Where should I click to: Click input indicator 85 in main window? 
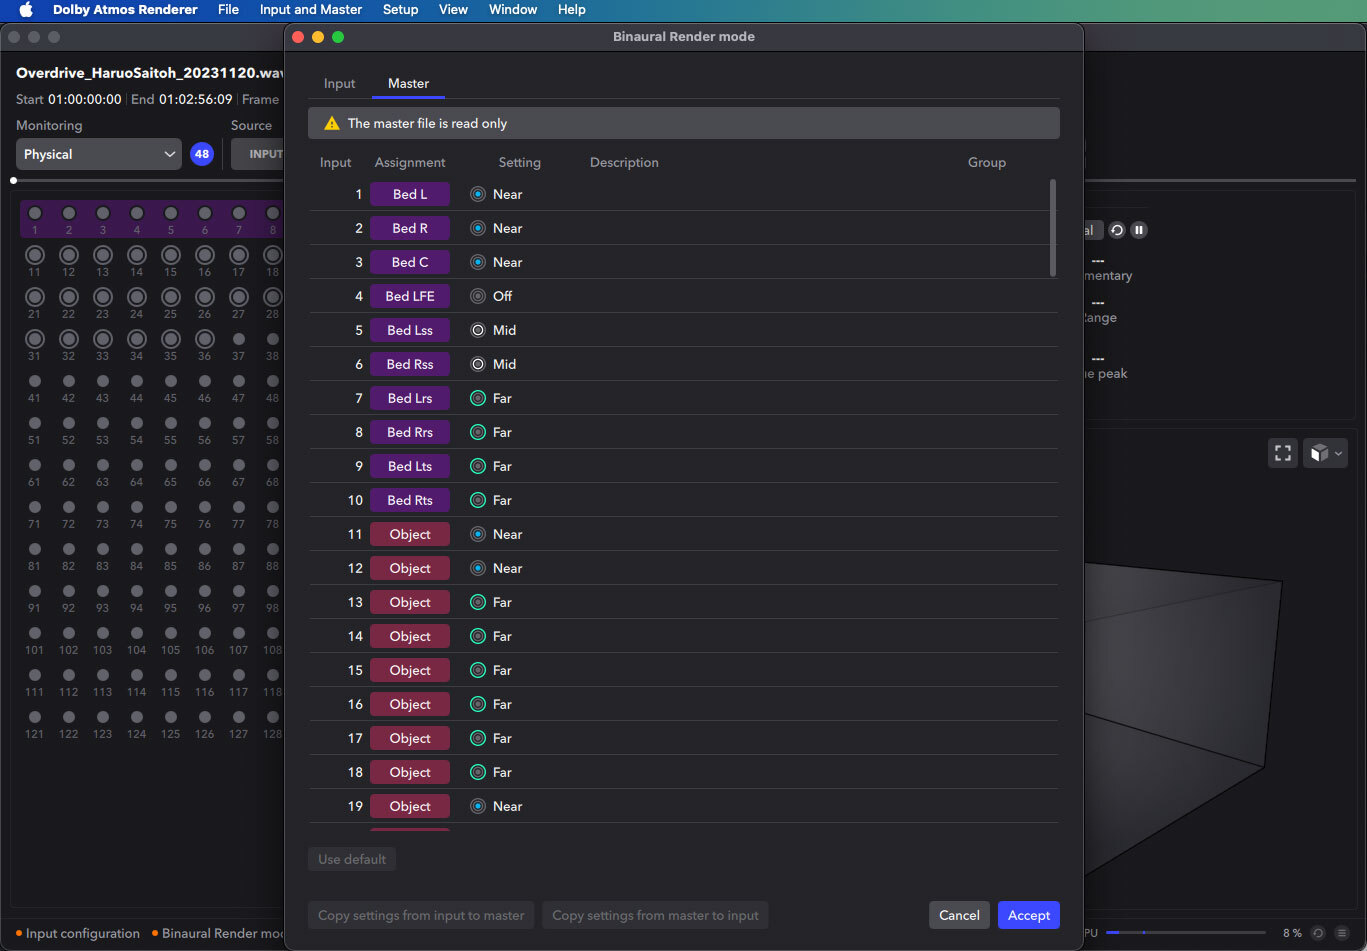coord(171,549)
